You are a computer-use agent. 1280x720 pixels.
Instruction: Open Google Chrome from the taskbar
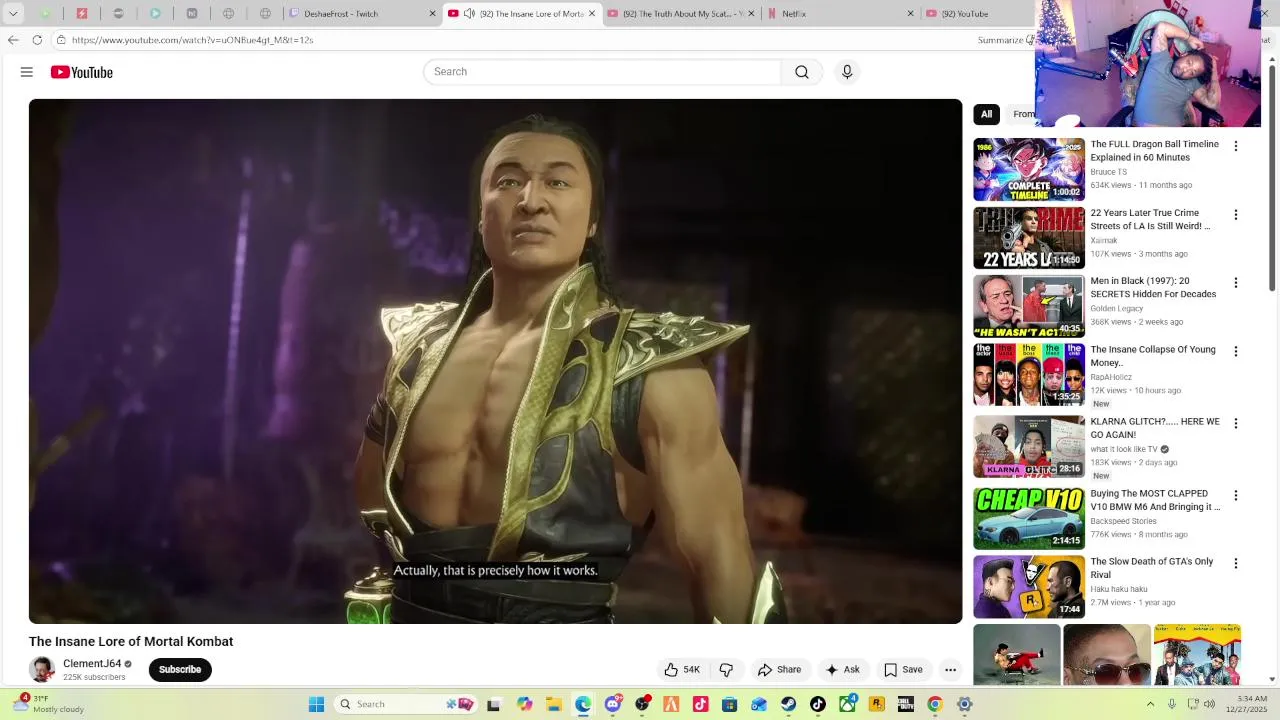coord(935,704)
